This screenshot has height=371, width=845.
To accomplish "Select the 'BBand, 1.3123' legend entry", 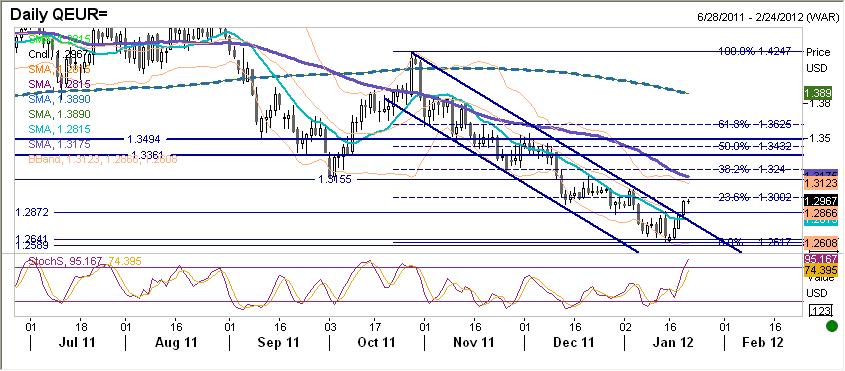I will (102, 159).
